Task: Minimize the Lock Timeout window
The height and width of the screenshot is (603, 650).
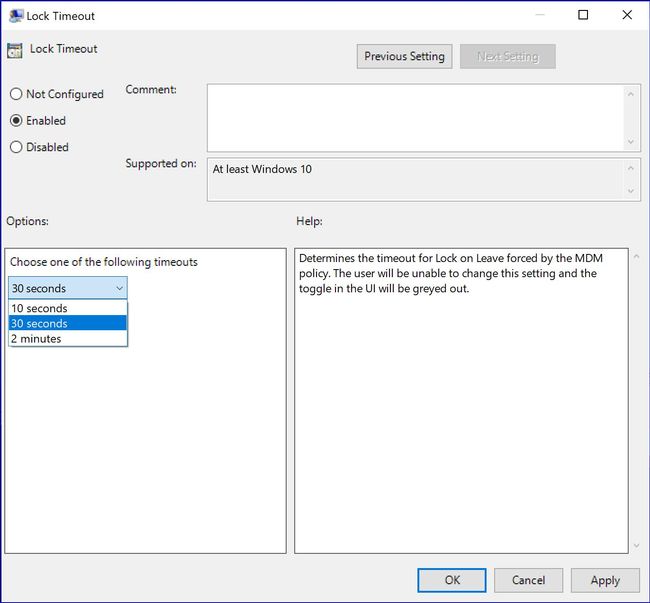Action: coord(540,15)
